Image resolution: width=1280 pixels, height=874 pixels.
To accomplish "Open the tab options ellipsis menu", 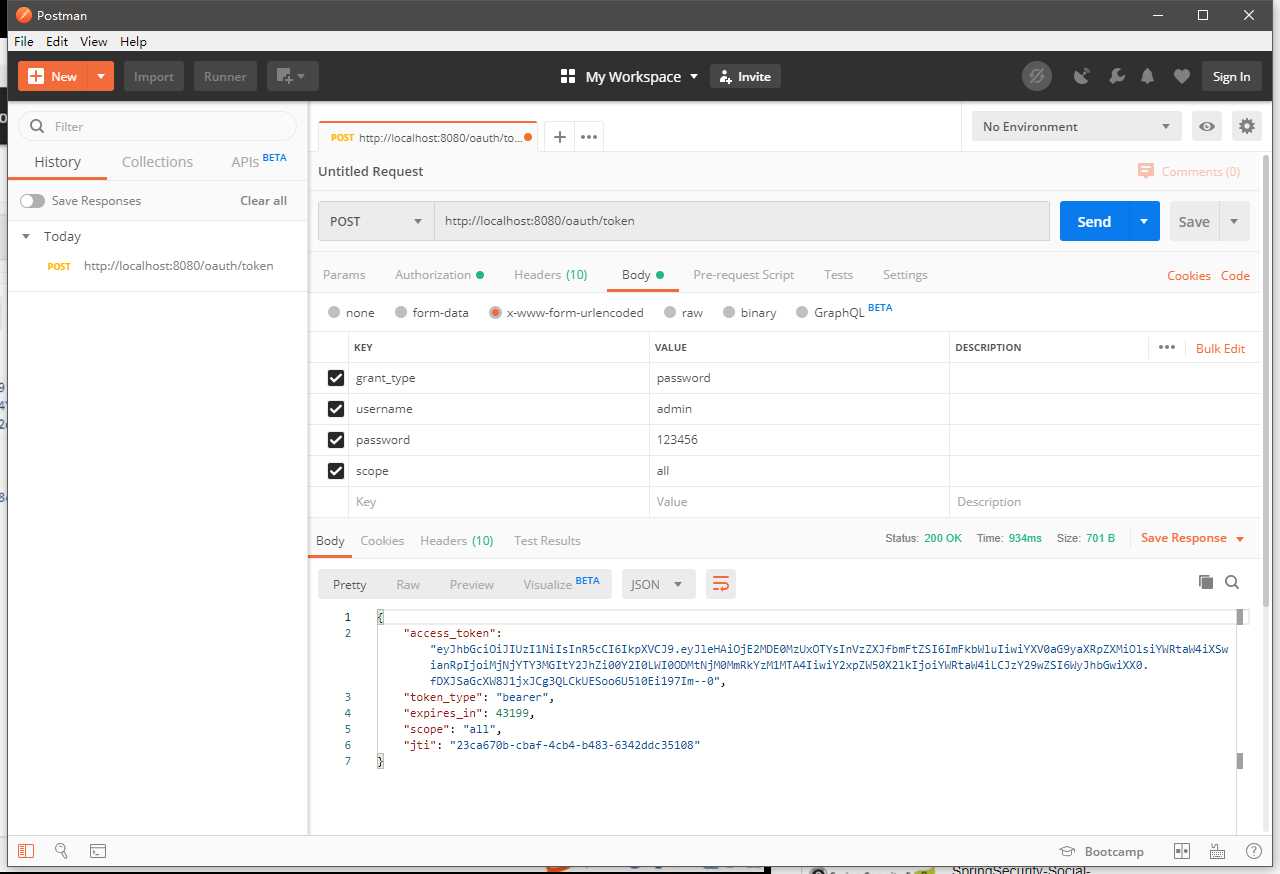I will 589,137.
